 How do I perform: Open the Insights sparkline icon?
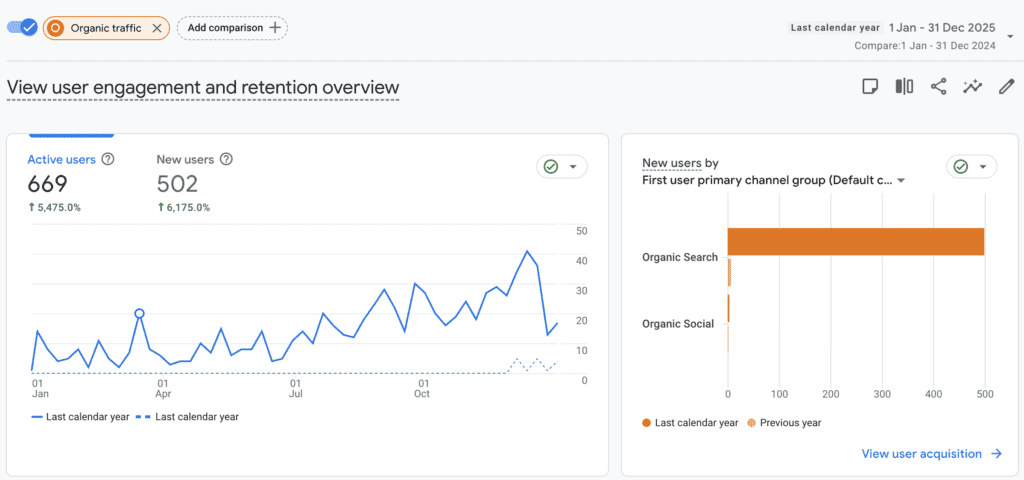(x=972, y=87)
